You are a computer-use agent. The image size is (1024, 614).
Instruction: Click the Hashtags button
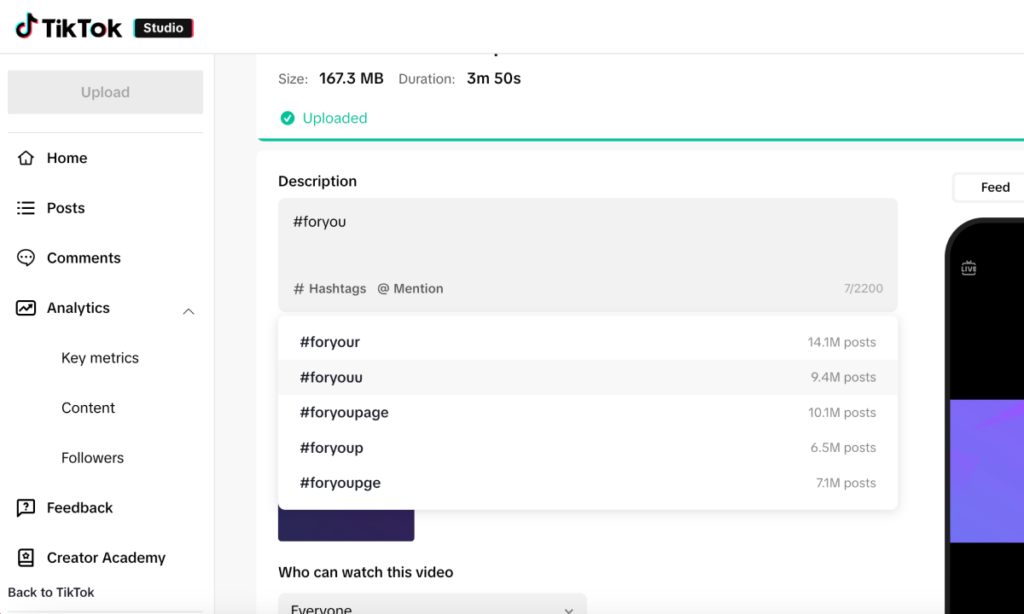[x=330, y=289]
